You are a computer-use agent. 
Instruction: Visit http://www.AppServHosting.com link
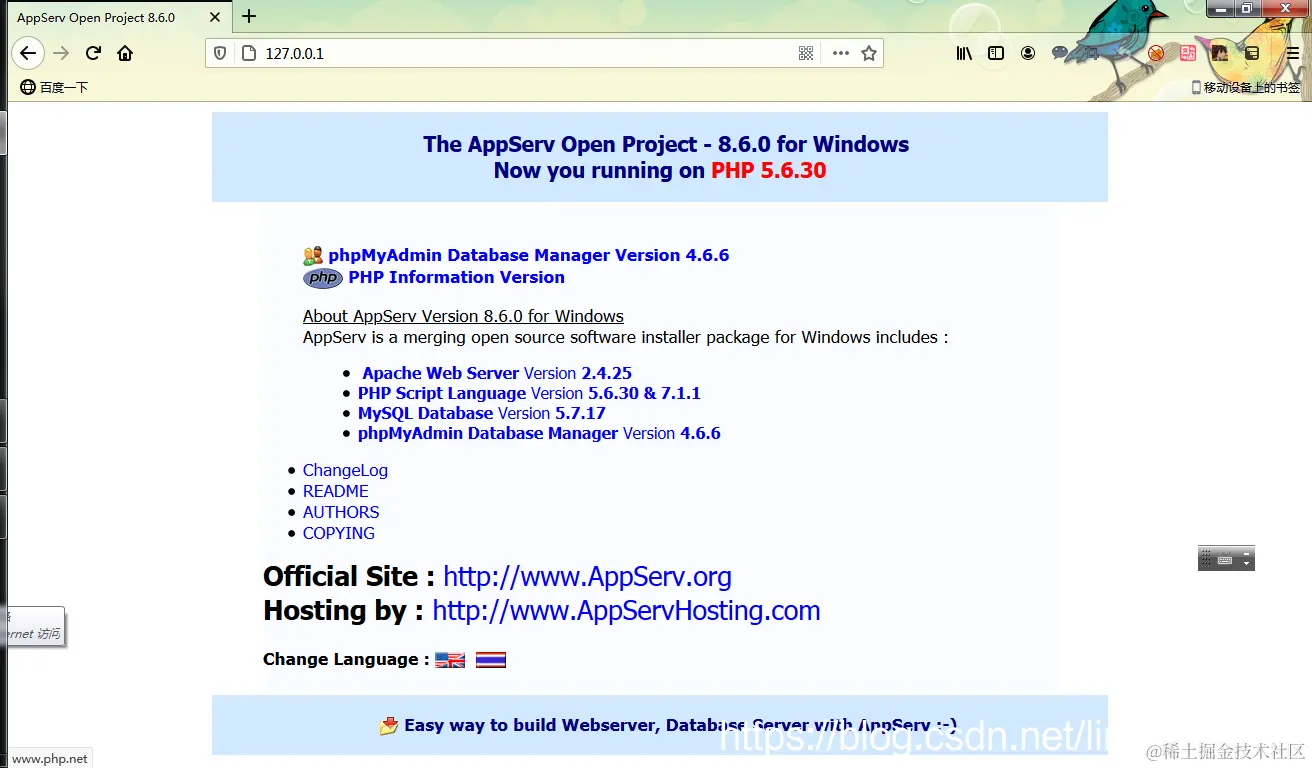pyautogui.click(x=626, y=611)
